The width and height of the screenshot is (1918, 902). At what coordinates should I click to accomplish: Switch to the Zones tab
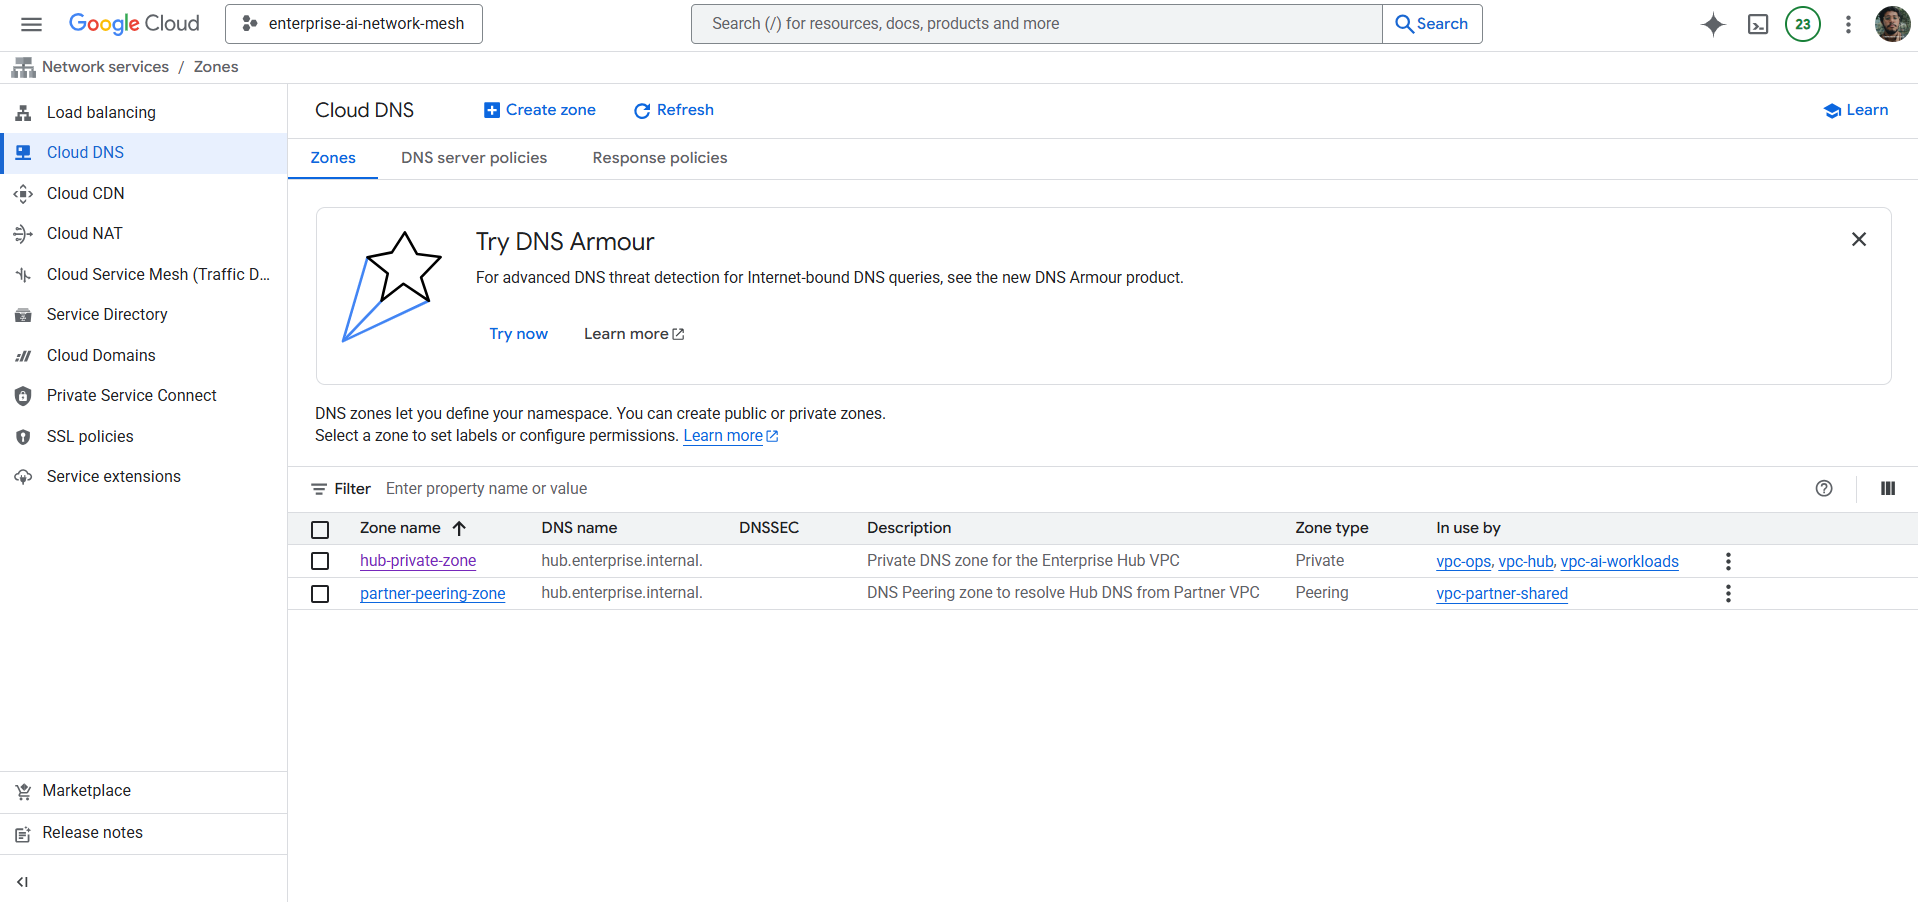click(x=333, y=158)
